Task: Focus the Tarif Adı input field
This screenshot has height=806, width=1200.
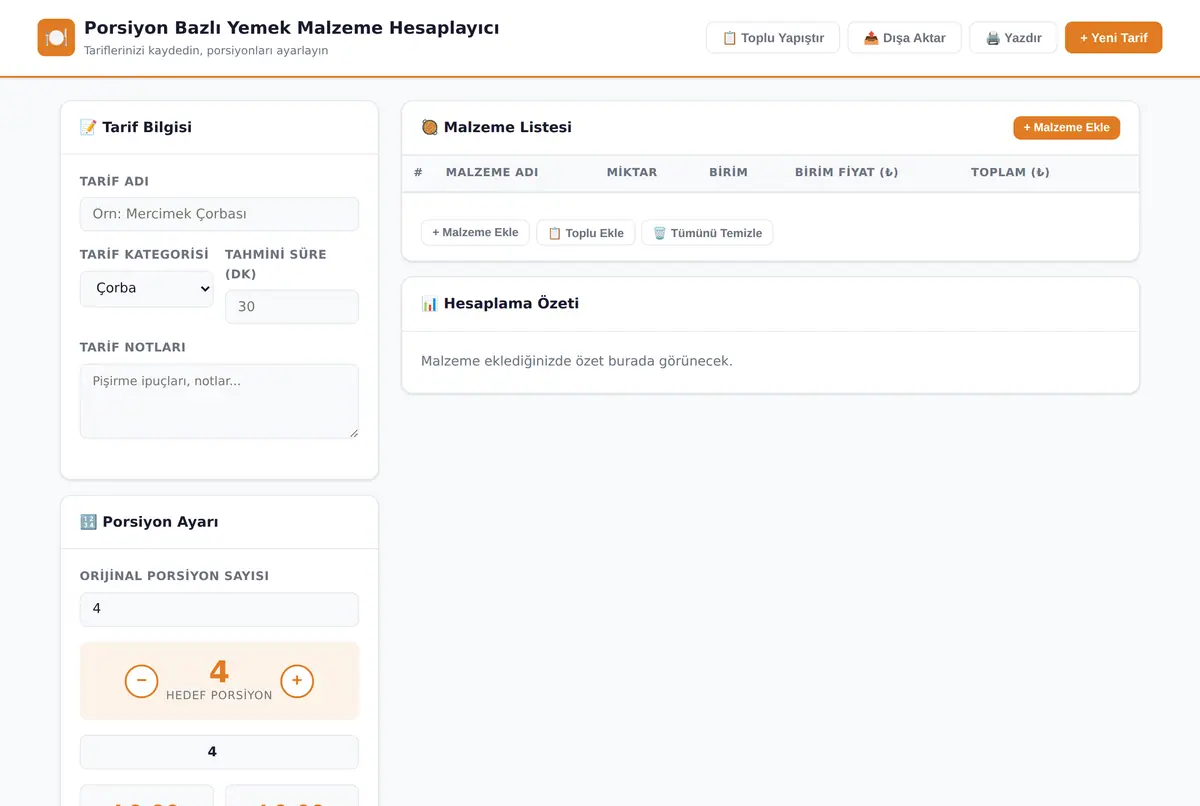Action: 219,214
